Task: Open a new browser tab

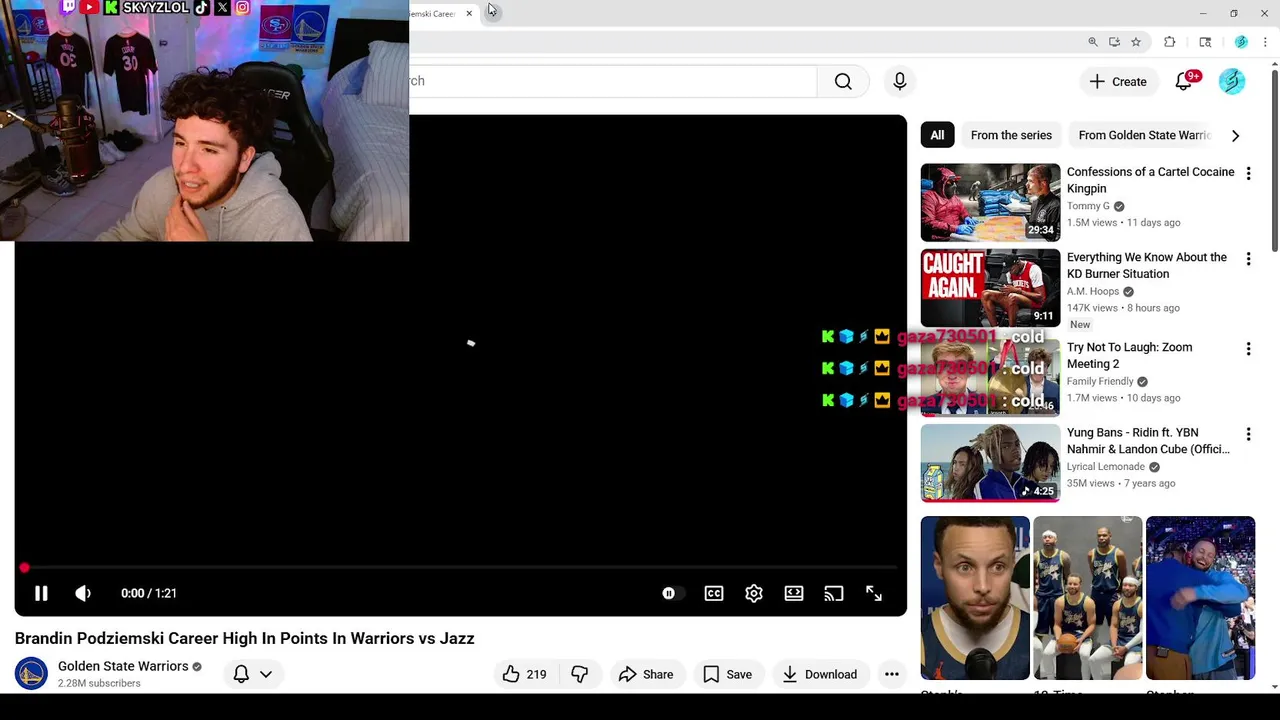Action: [x=492, y=11]
